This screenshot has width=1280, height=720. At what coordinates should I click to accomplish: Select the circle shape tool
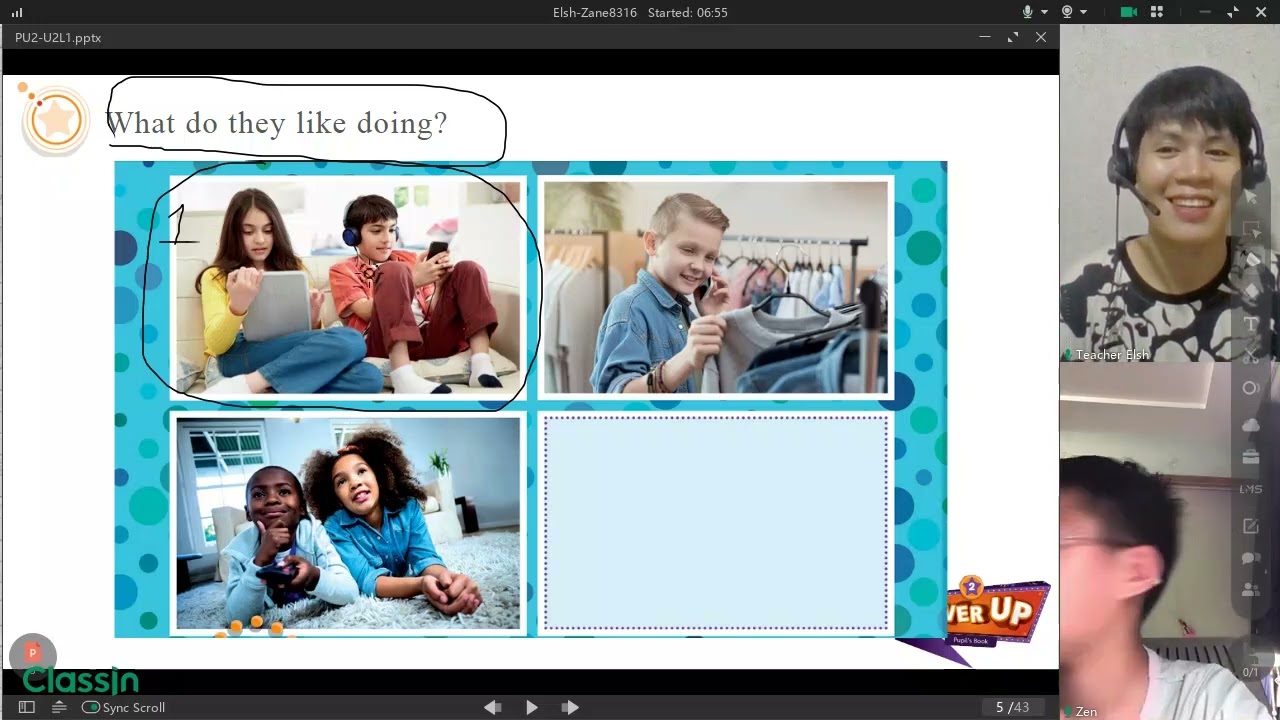click(1251, 388)
